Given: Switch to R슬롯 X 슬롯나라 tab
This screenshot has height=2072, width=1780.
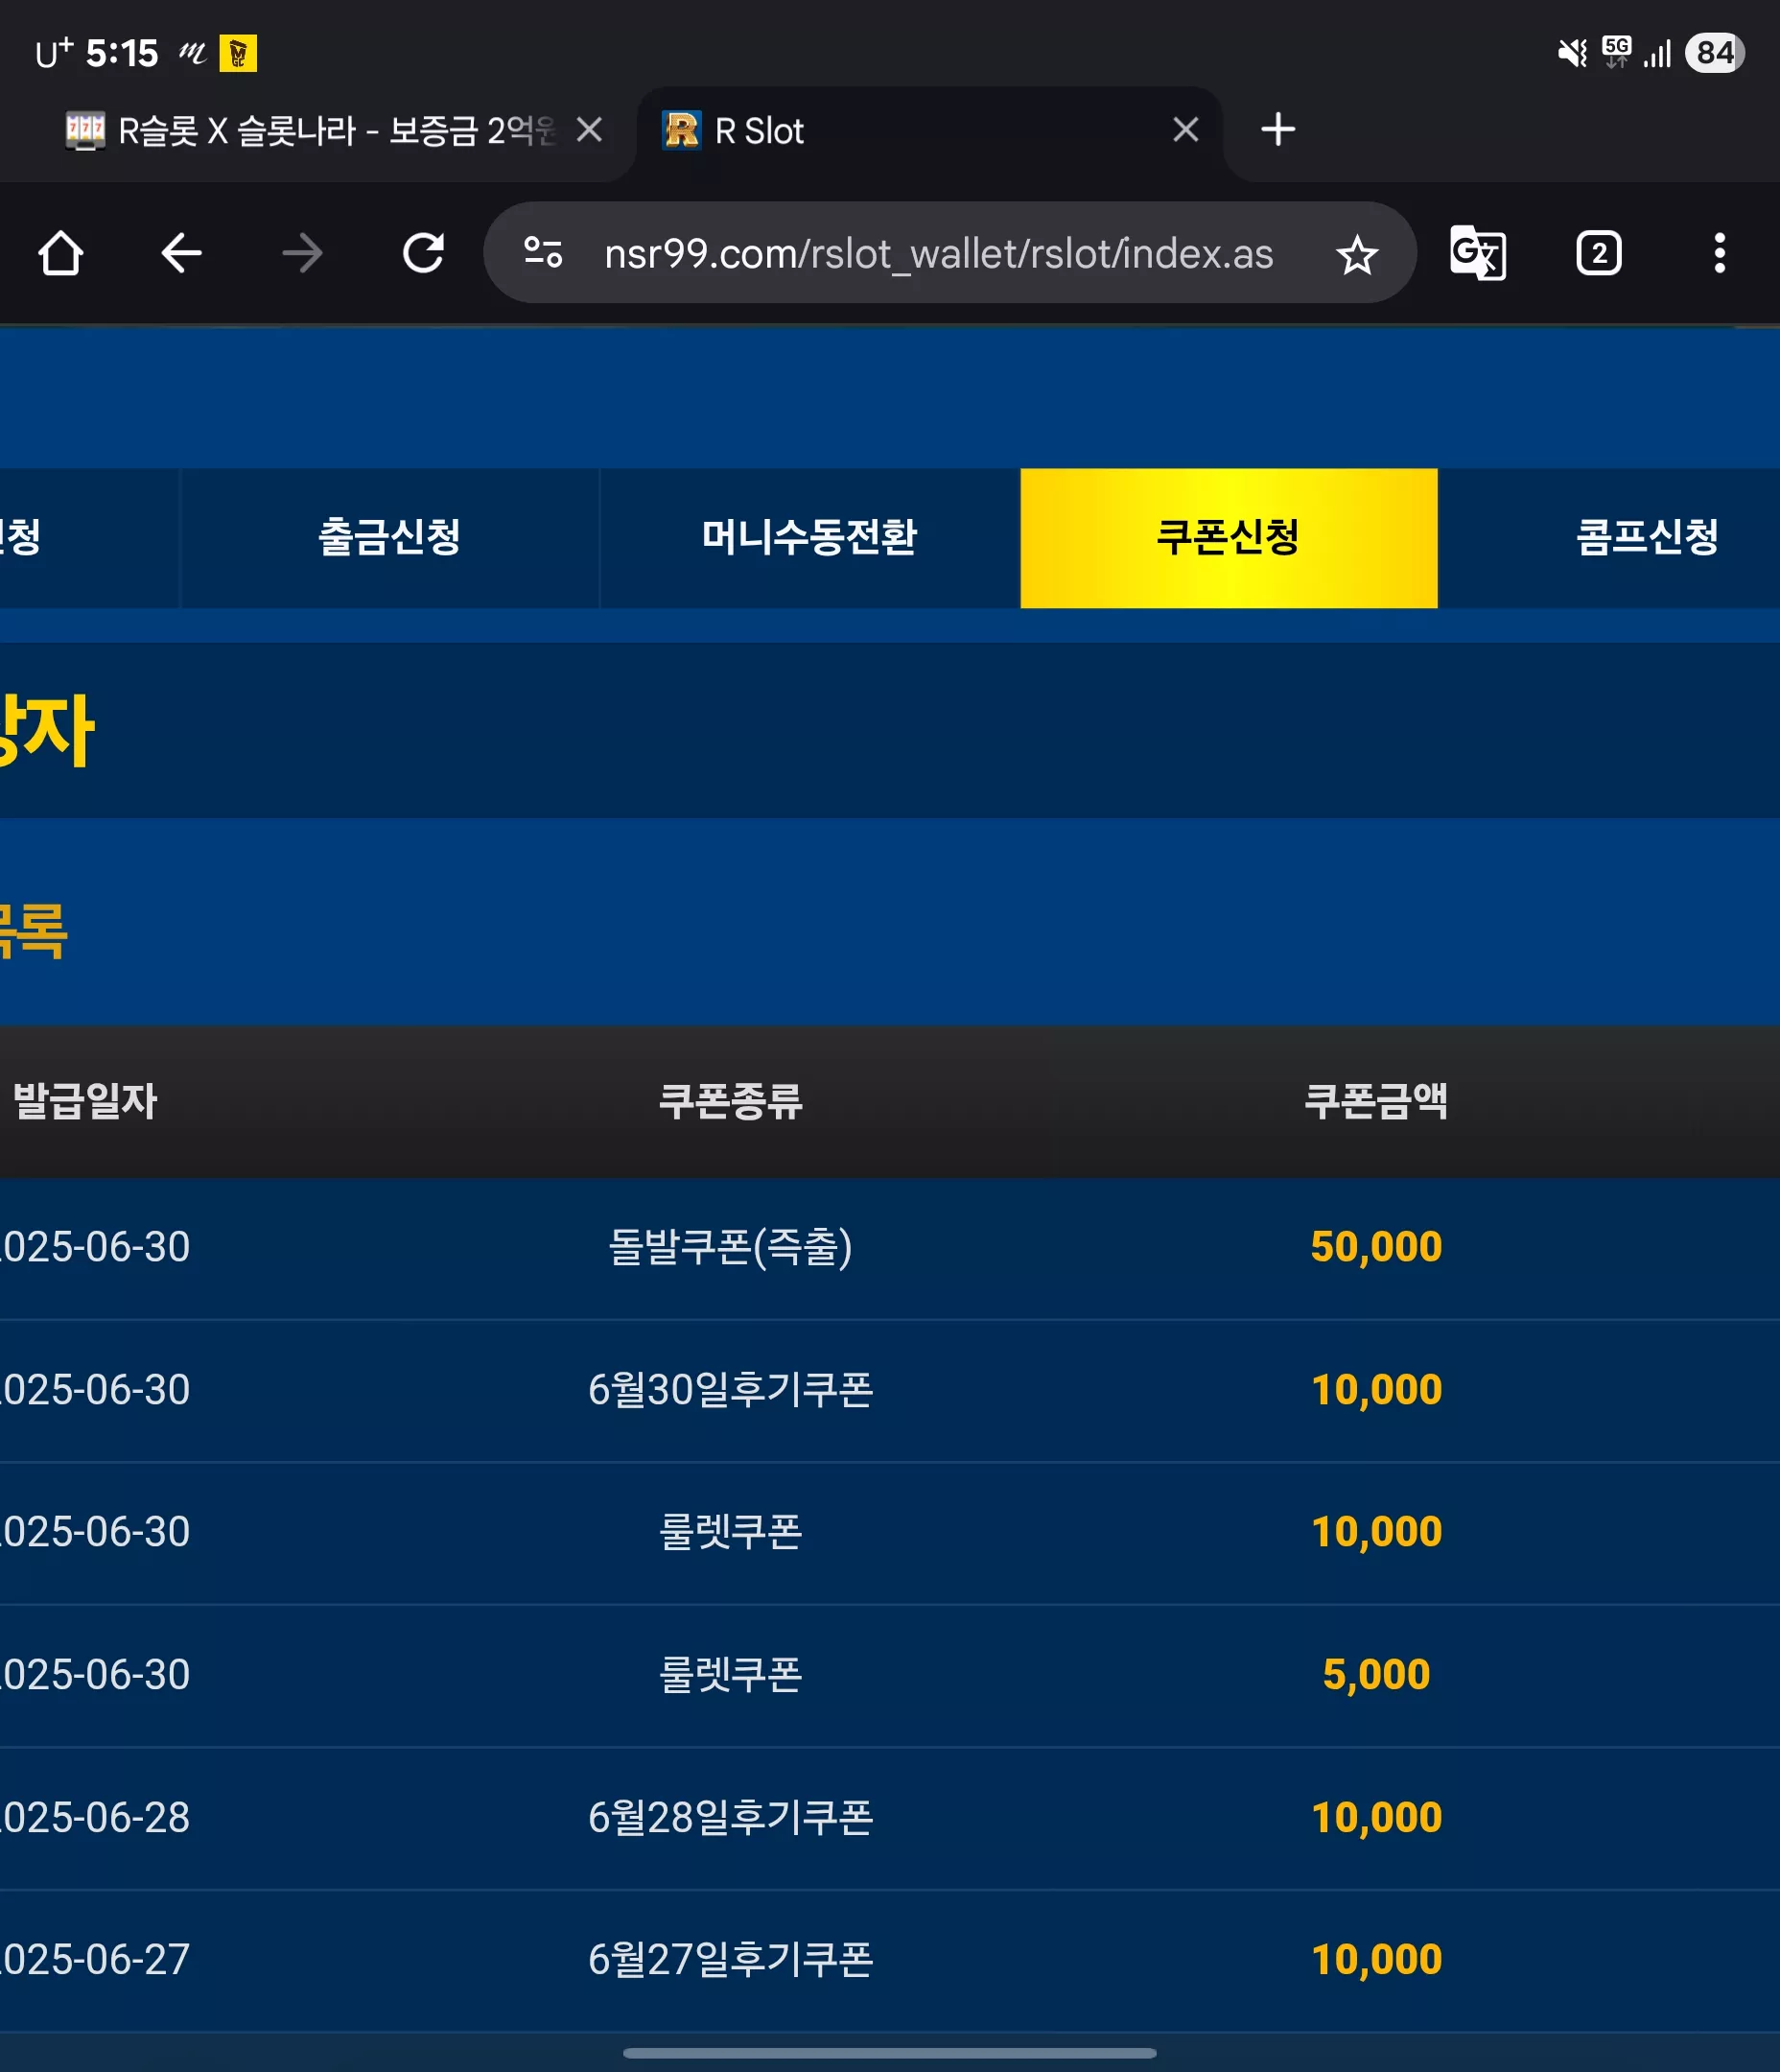Looking at the screenshot, I should 310,130.
